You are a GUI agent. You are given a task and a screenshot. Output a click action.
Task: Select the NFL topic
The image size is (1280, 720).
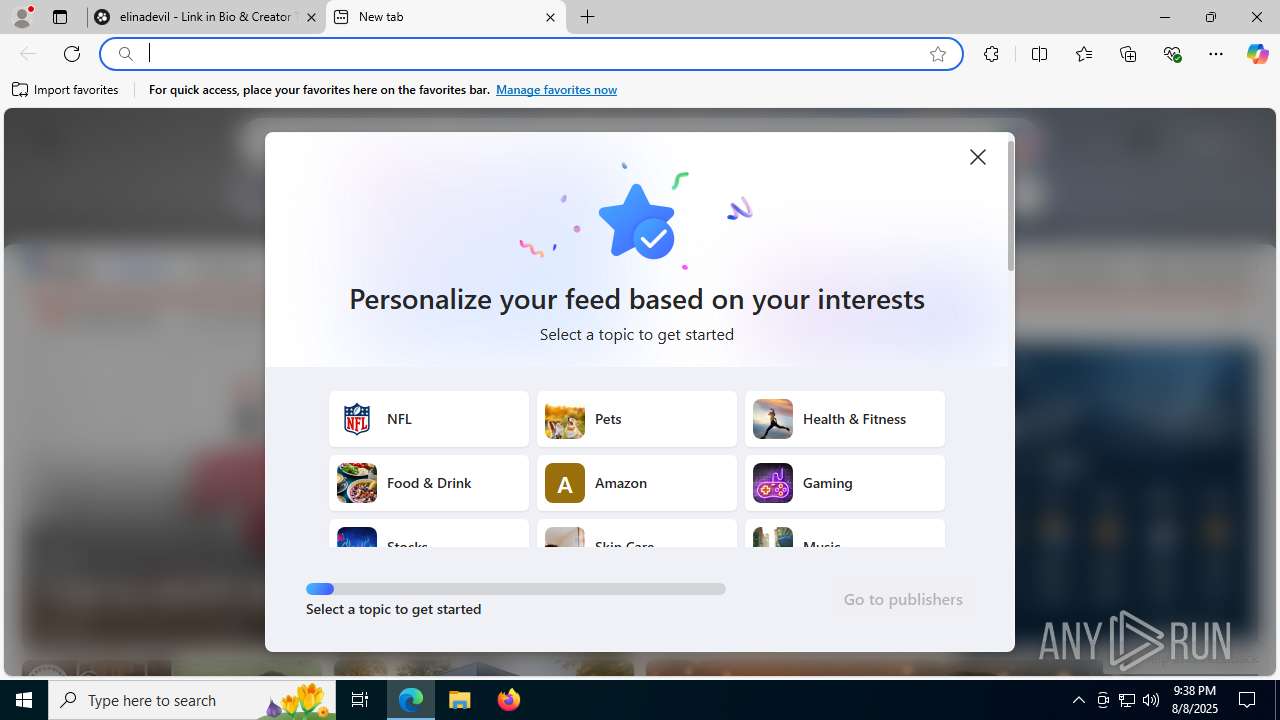[x=429, y=419]
